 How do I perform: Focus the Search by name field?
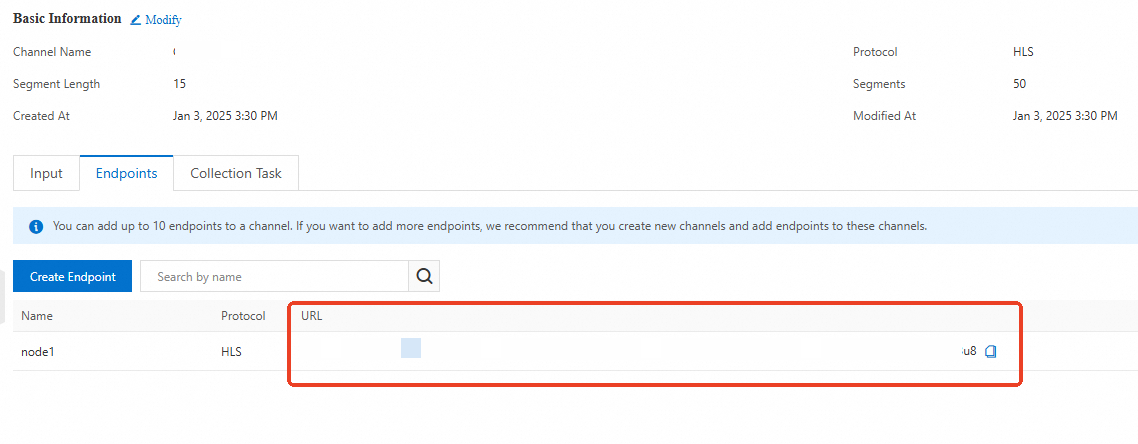275,276
